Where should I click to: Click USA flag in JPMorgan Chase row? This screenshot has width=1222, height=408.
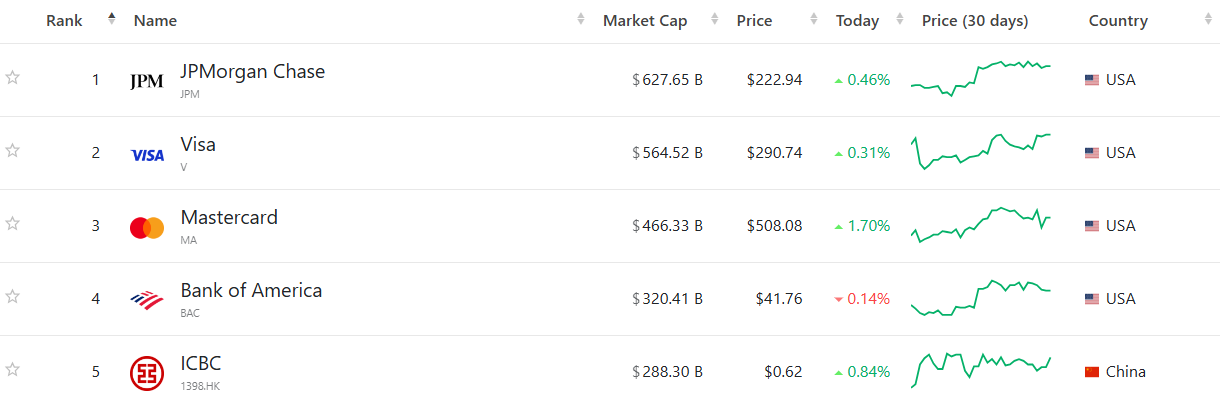[1092, 80]
